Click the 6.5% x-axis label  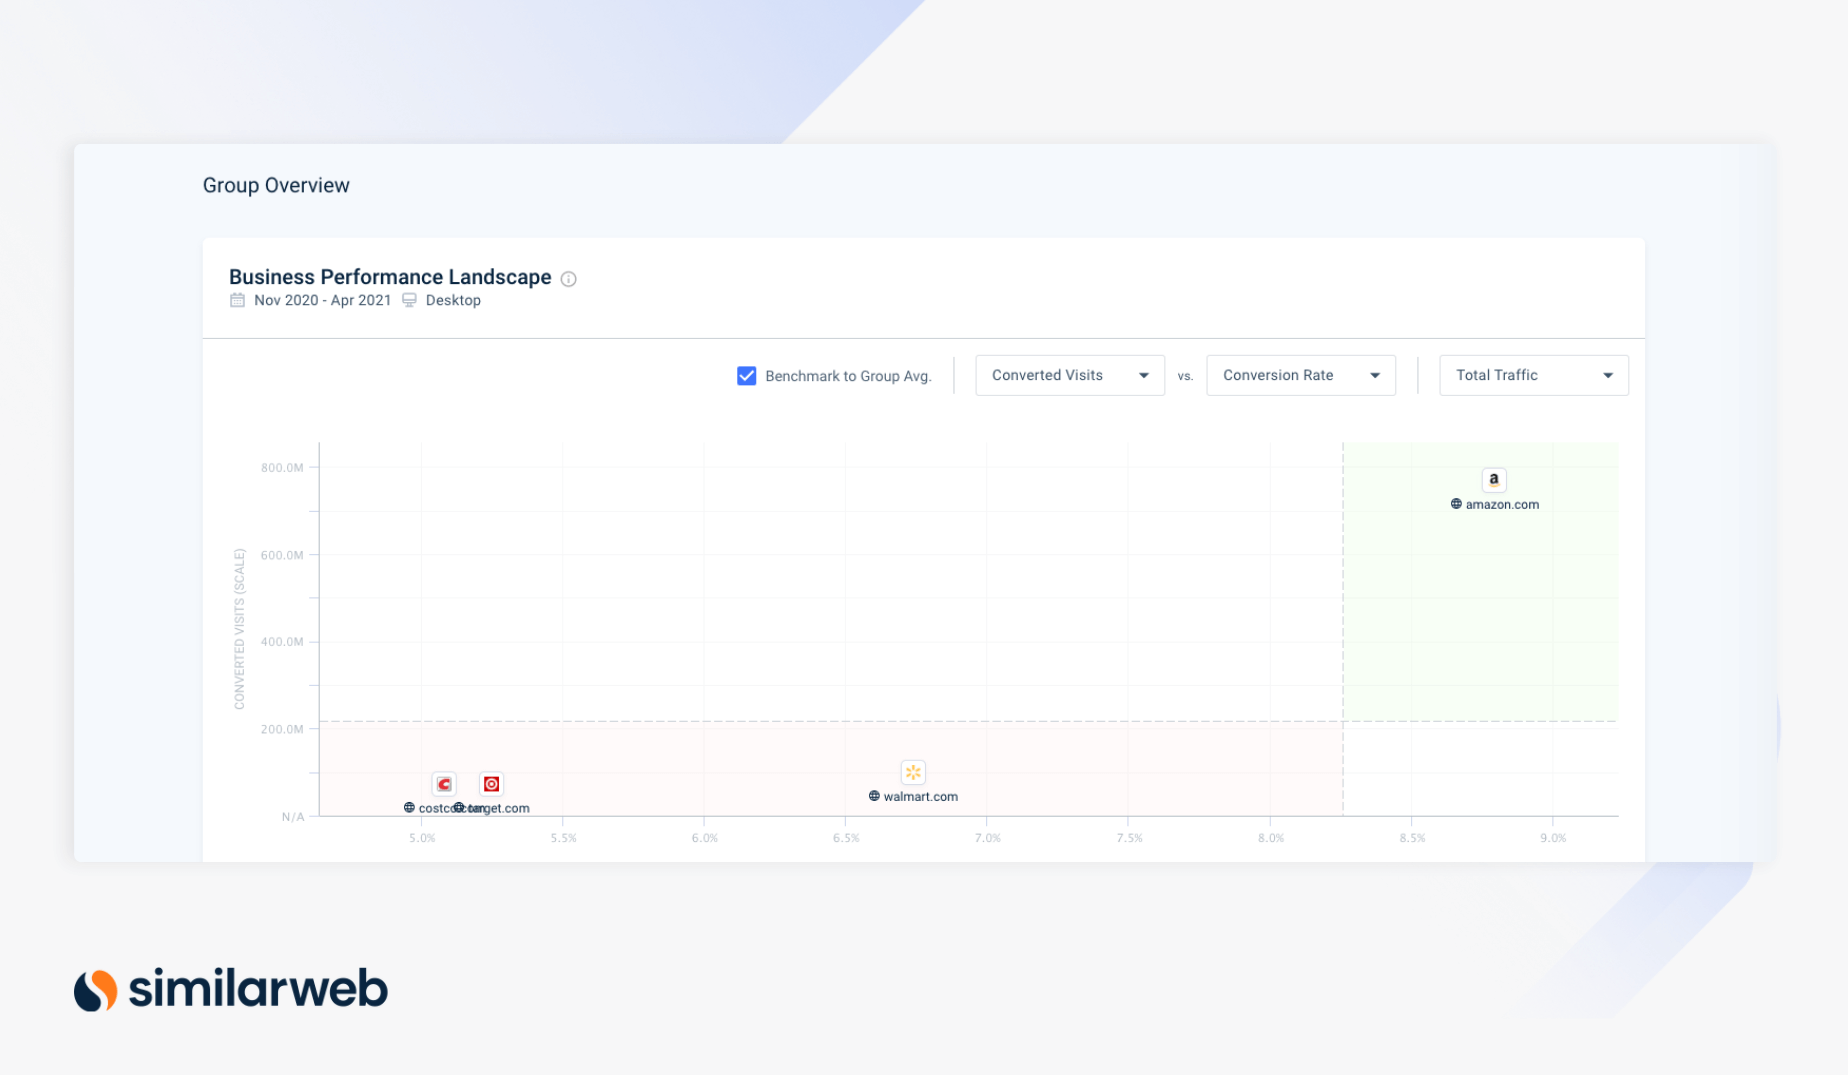click(x=846, y=838)
